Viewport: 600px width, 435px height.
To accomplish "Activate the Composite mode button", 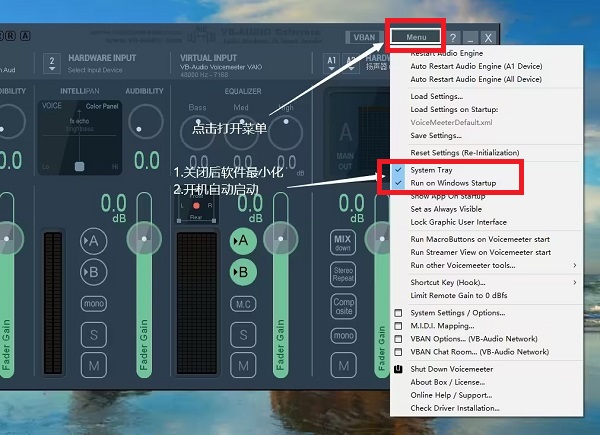I will [343, 304].
